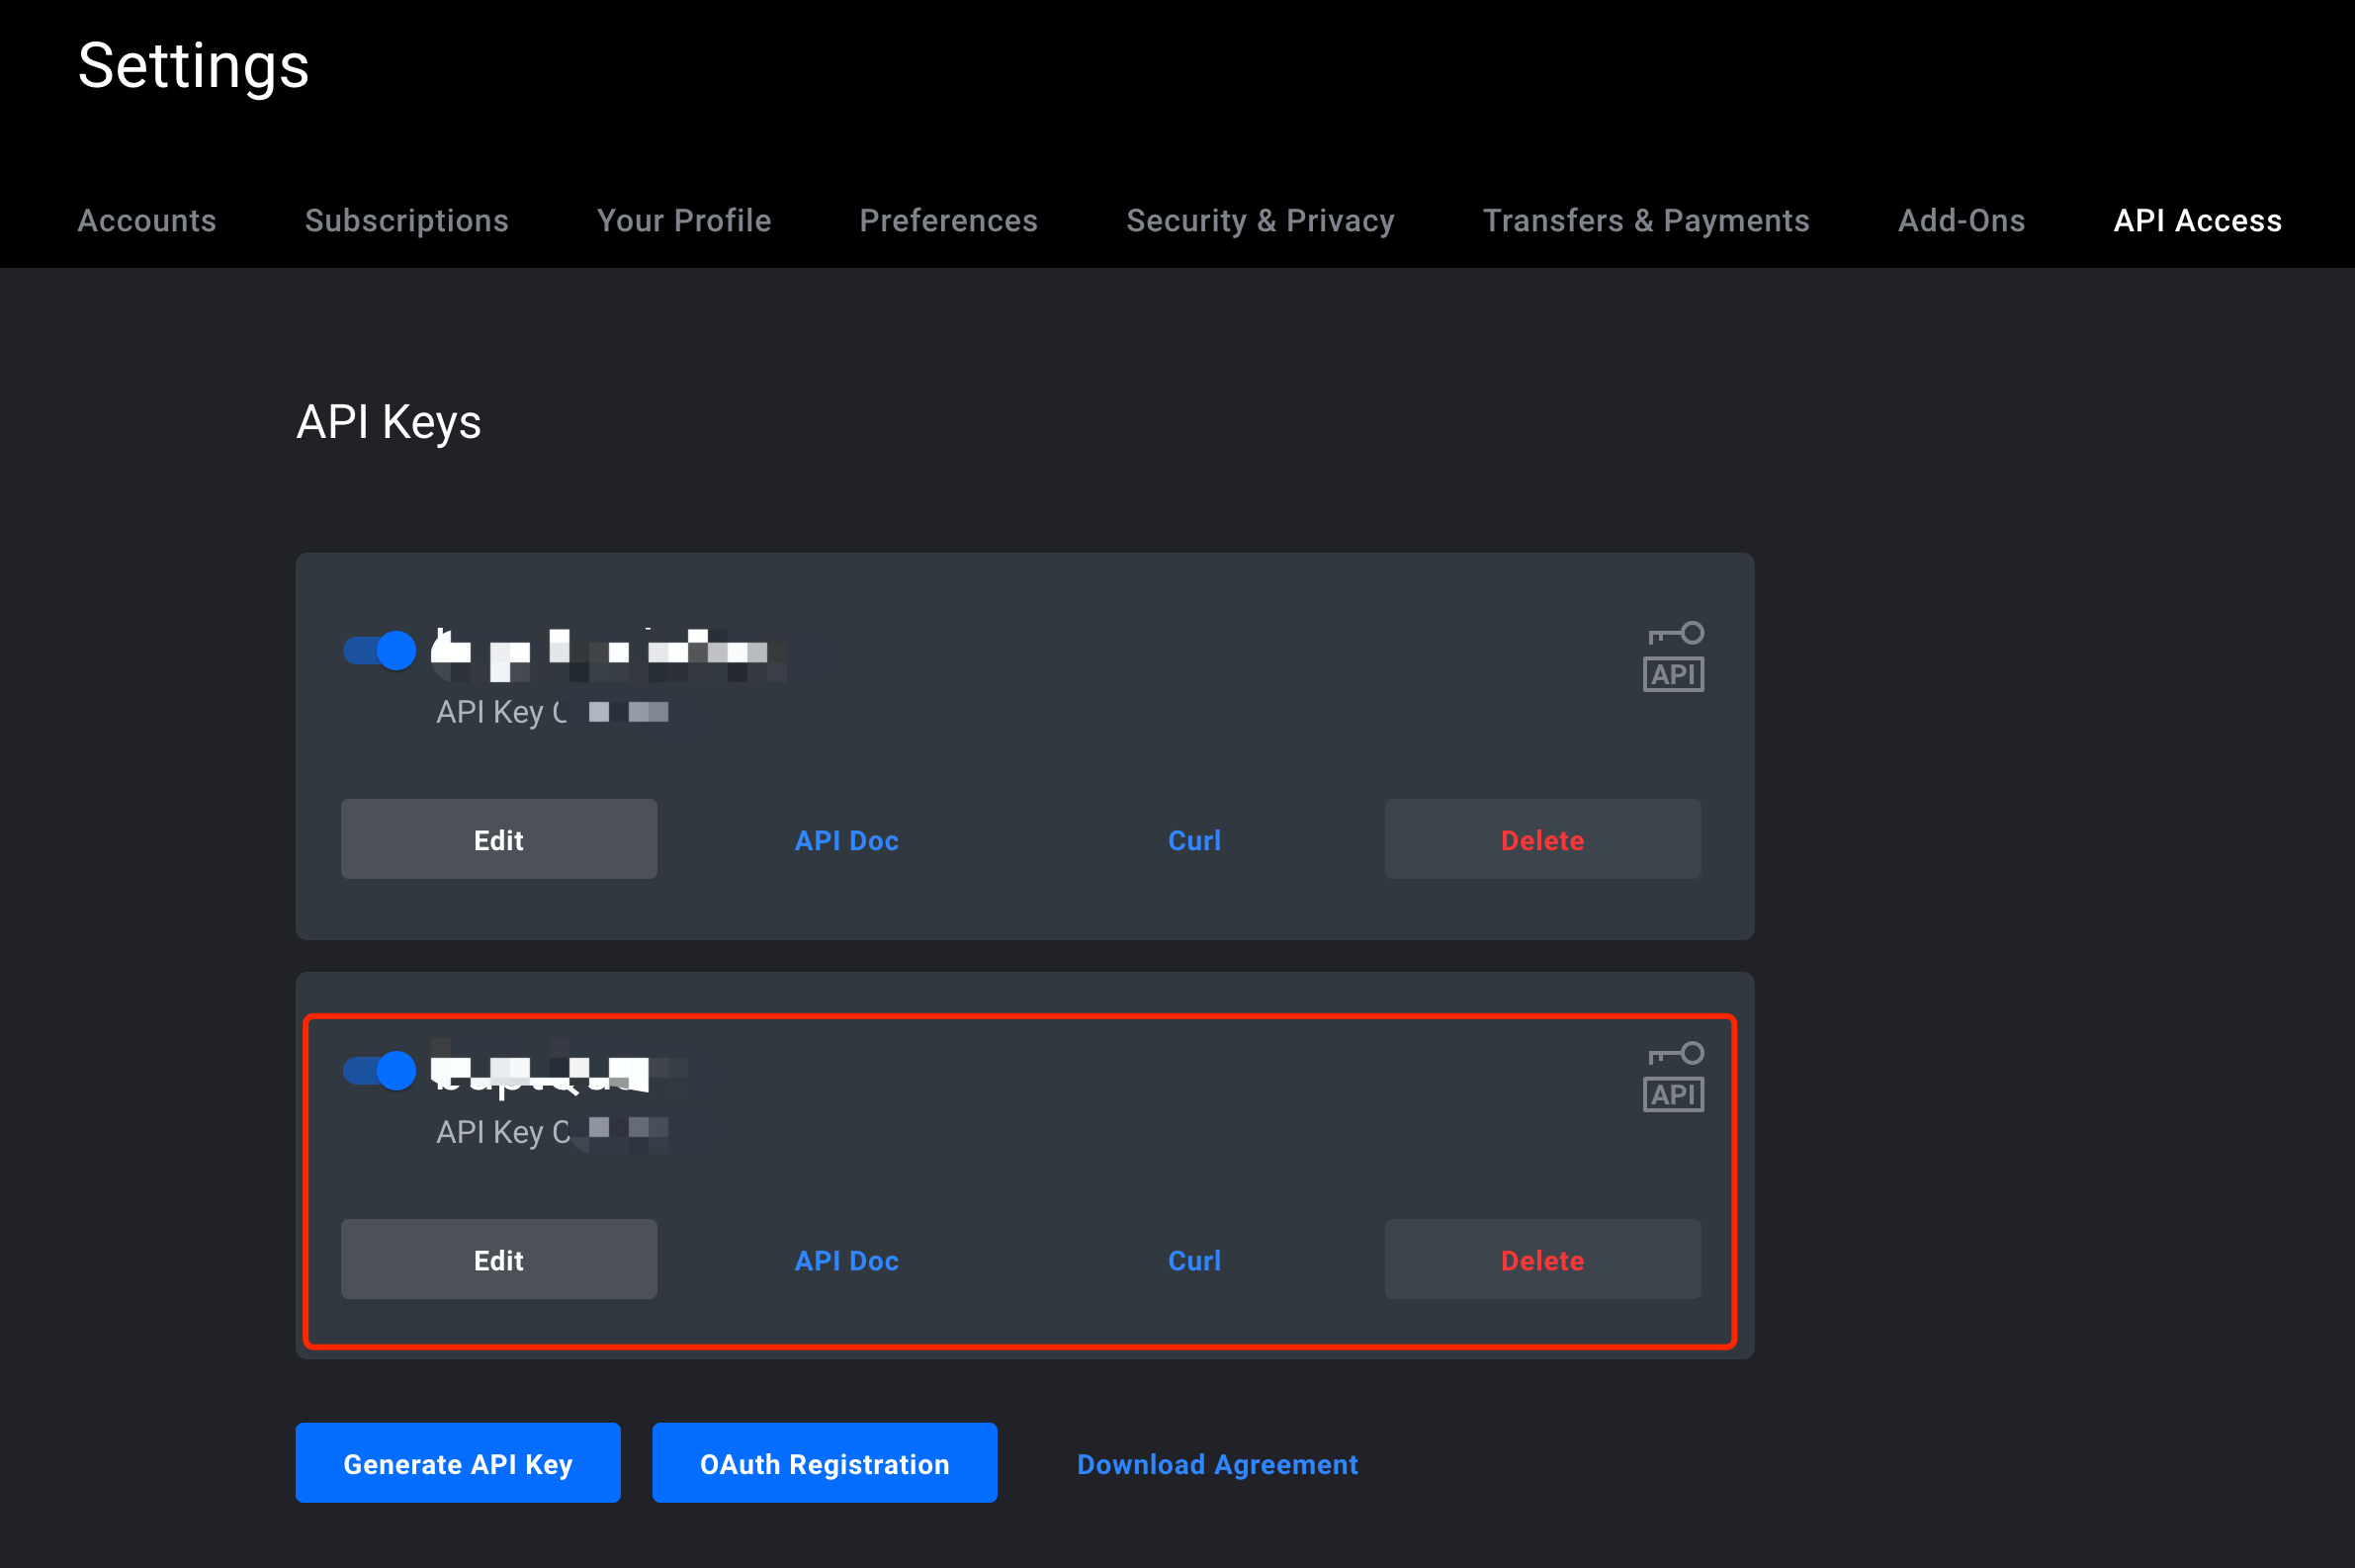Image resolution: width=2355 pixels, height=1568 pixels.
Task: Go to Your Profile tab
Action: click(x=684, y=220)
